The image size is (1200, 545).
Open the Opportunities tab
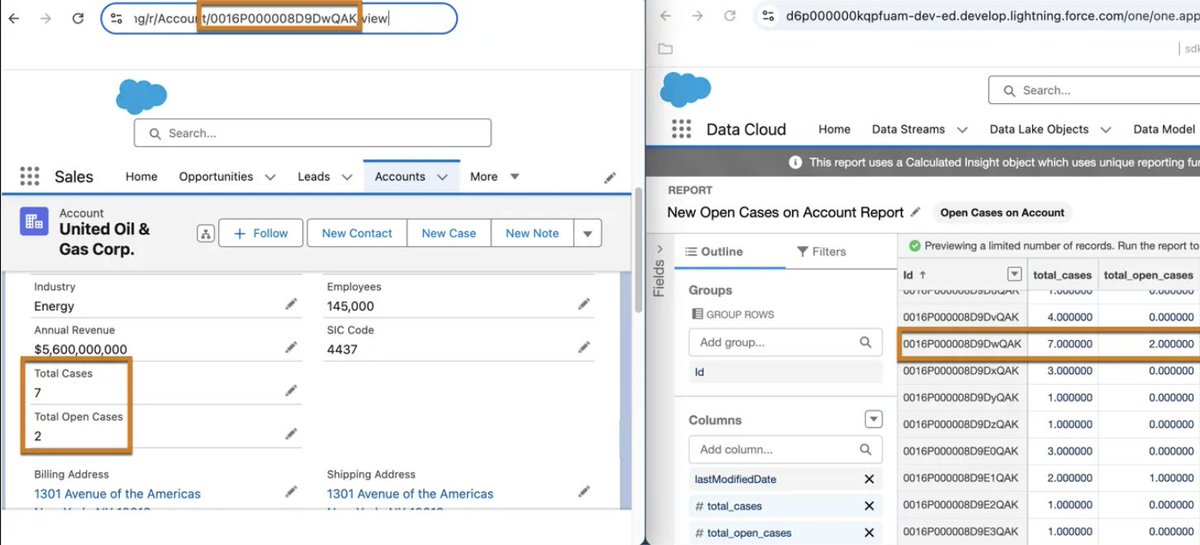216,177
